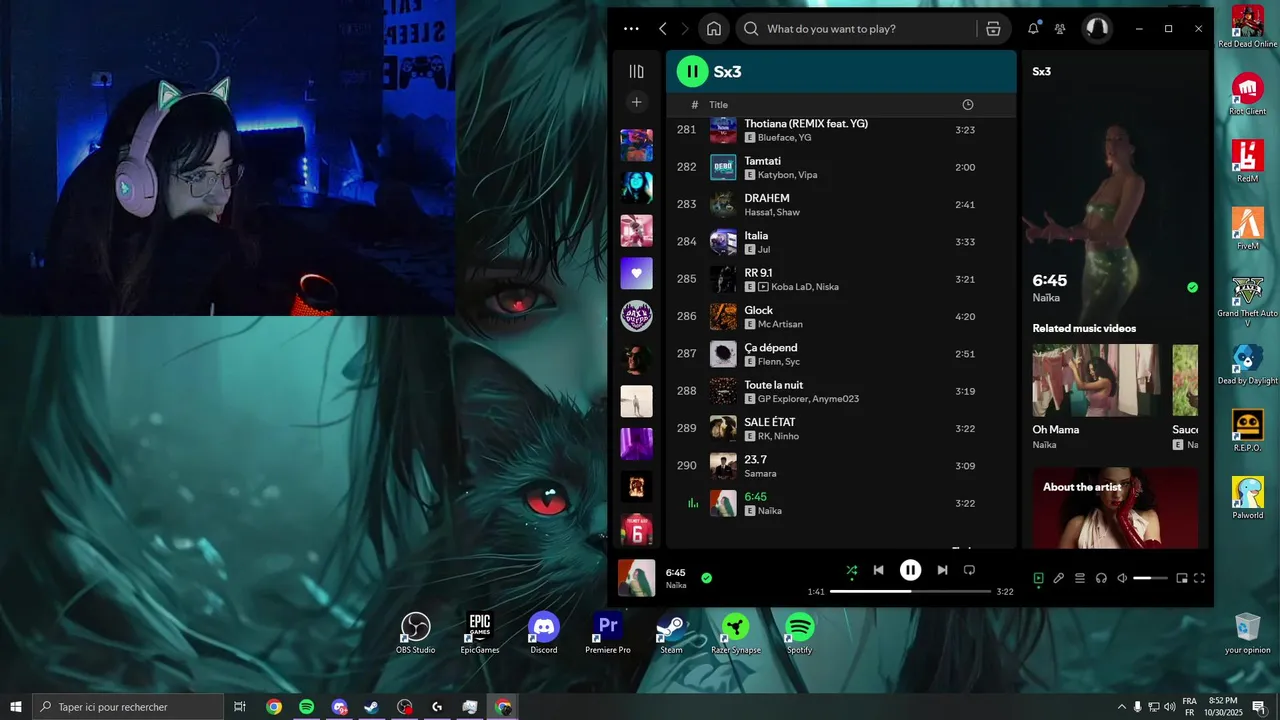
Task: Open the user profile avatar menu
Action: pyautogui.click(x=1097, y=29)
